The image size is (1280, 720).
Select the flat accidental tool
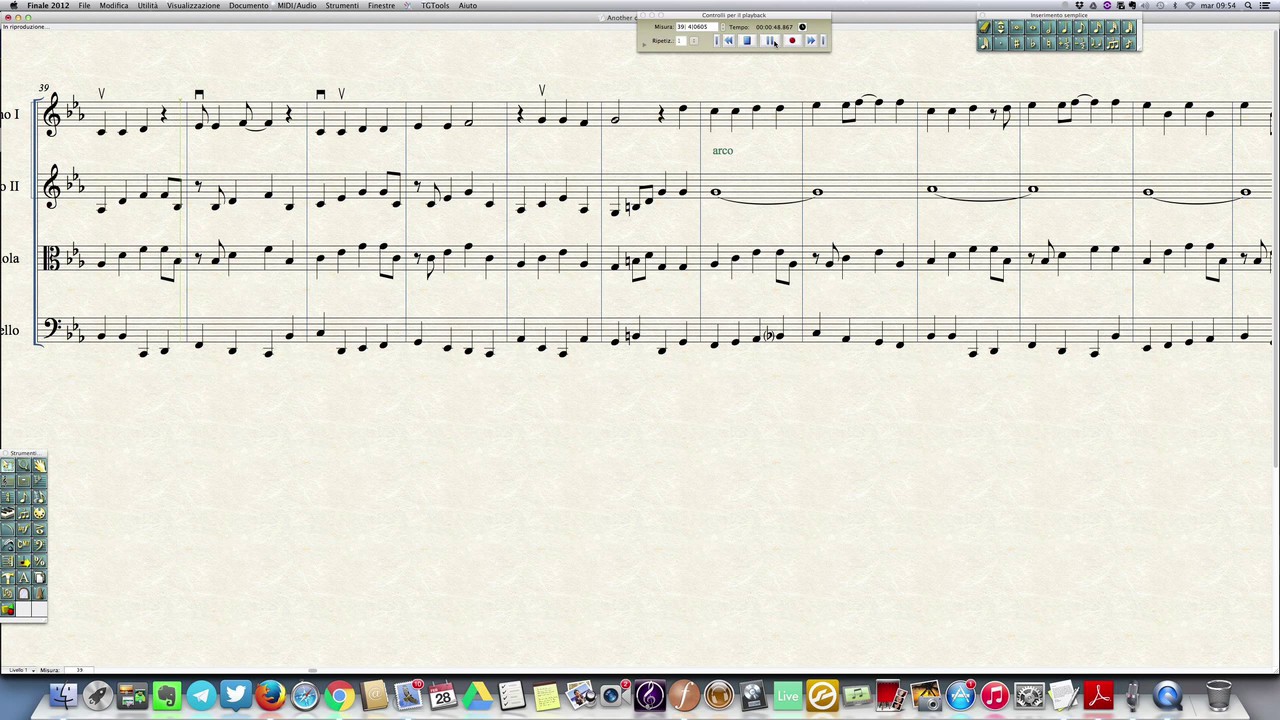coord(1033,44)
